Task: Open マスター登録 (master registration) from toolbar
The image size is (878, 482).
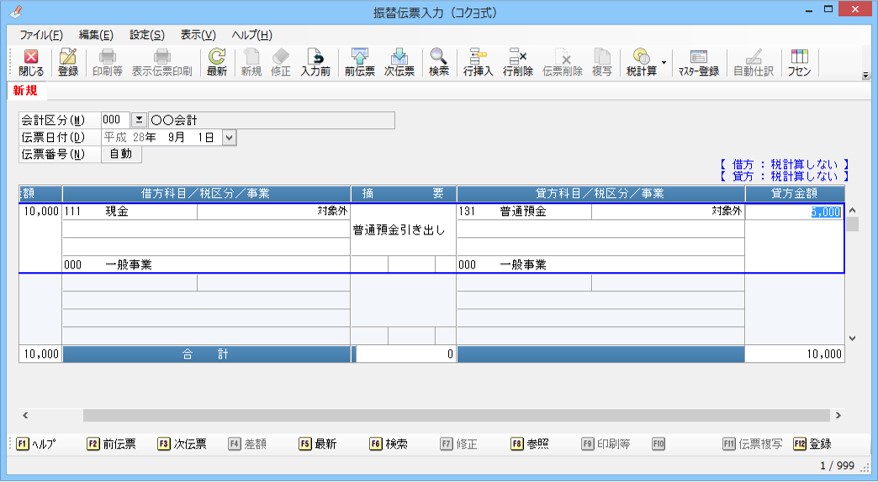Action: pyautogui.click(x=698, y=63)
